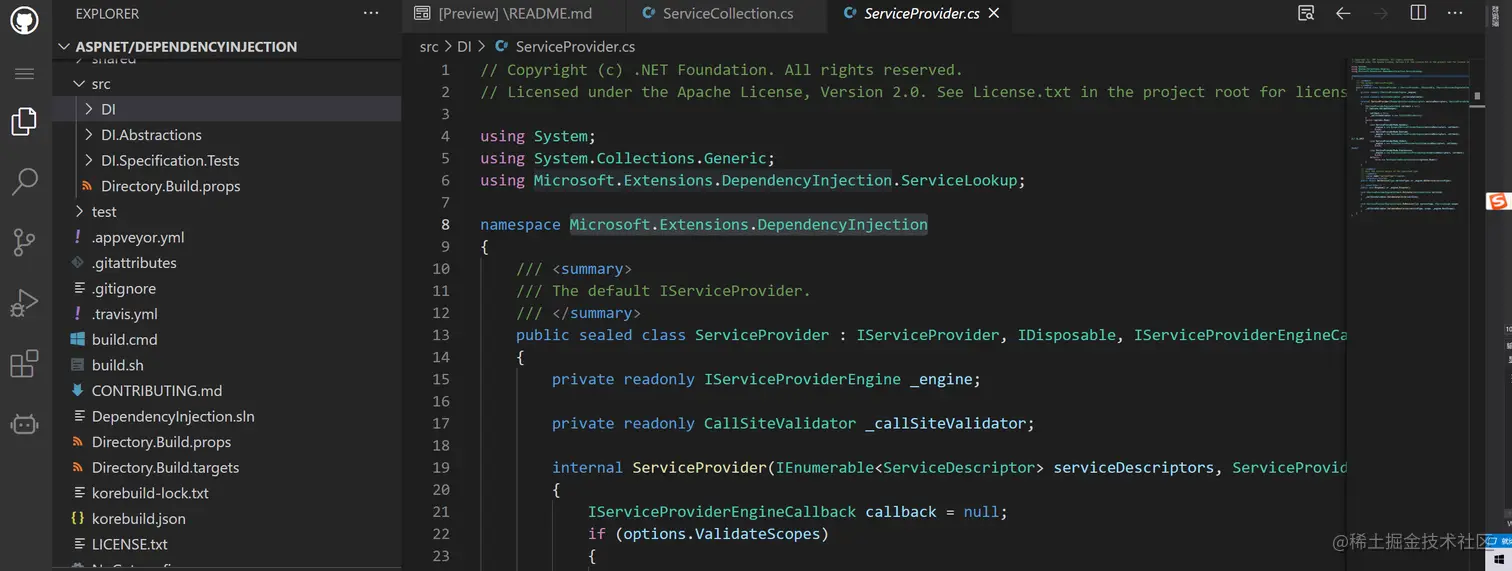The height and width of the screenshot is (571, 1512).
Task: Click line number 13 in the gutter
Action: point(441,335)
